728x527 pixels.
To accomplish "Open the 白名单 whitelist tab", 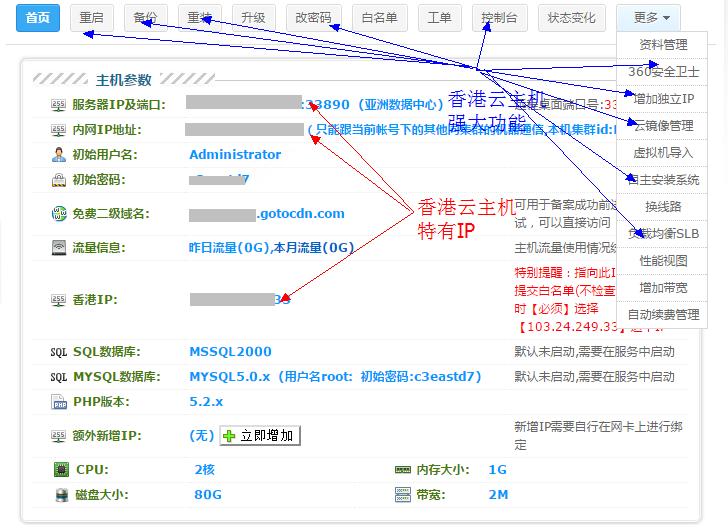I will (x=380, y=18).
